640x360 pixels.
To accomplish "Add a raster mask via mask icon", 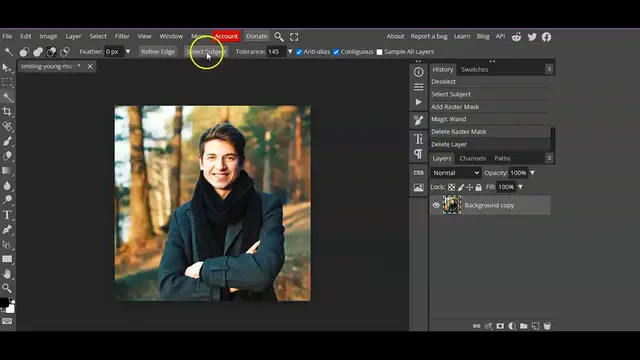I will coord(500,326).
